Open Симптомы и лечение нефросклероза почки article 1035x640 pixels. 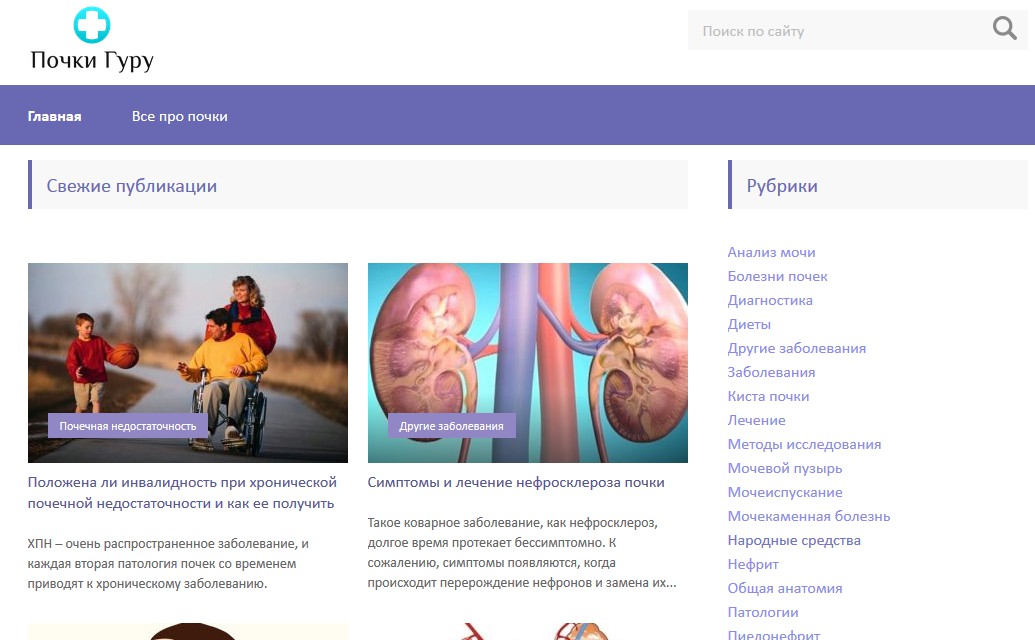(516, 482)
